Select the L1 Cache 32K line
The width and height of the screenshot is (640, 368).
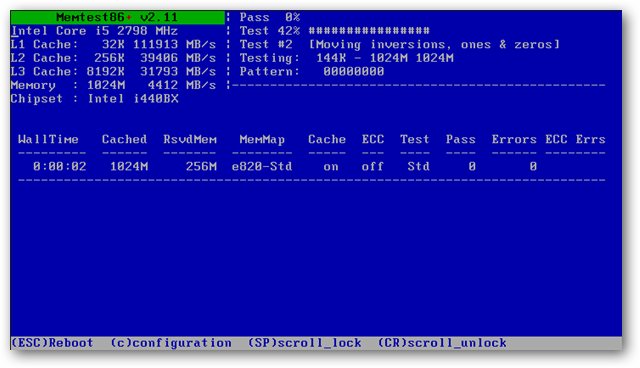(x=113, y=44)
